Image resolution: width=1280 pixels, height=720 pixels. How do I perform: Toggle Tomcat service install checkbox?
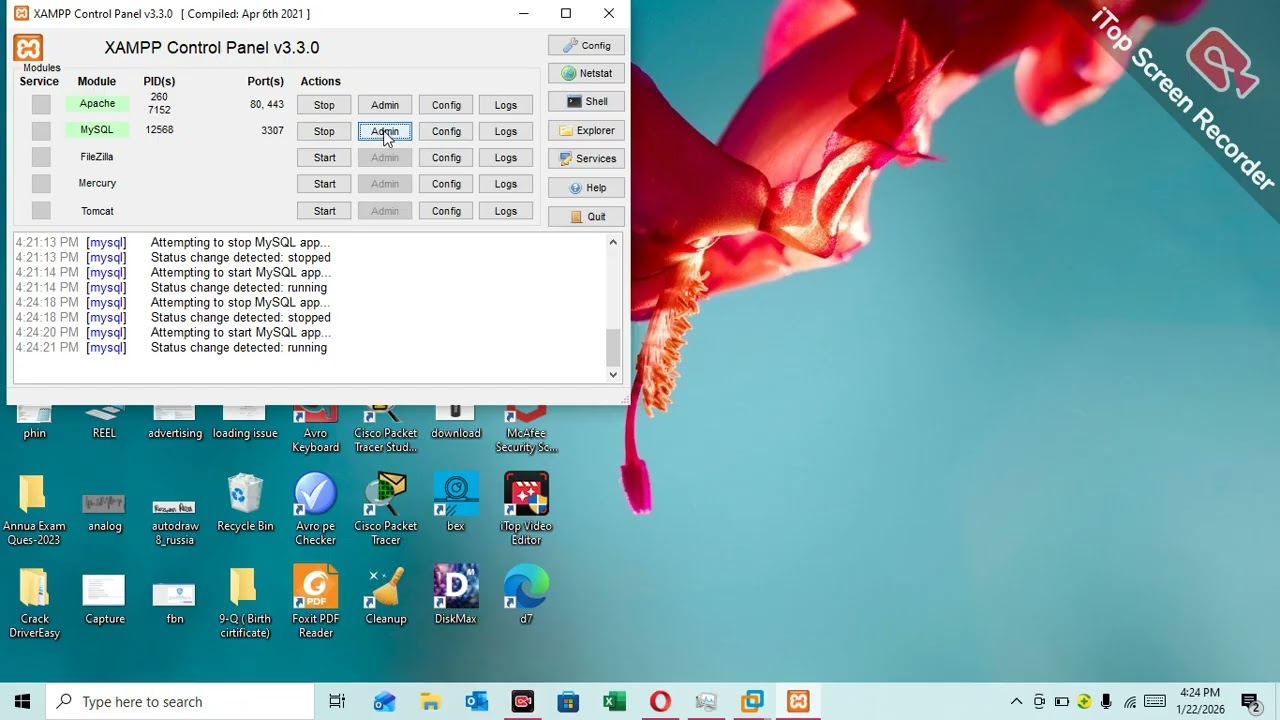(x=41, y=210)
